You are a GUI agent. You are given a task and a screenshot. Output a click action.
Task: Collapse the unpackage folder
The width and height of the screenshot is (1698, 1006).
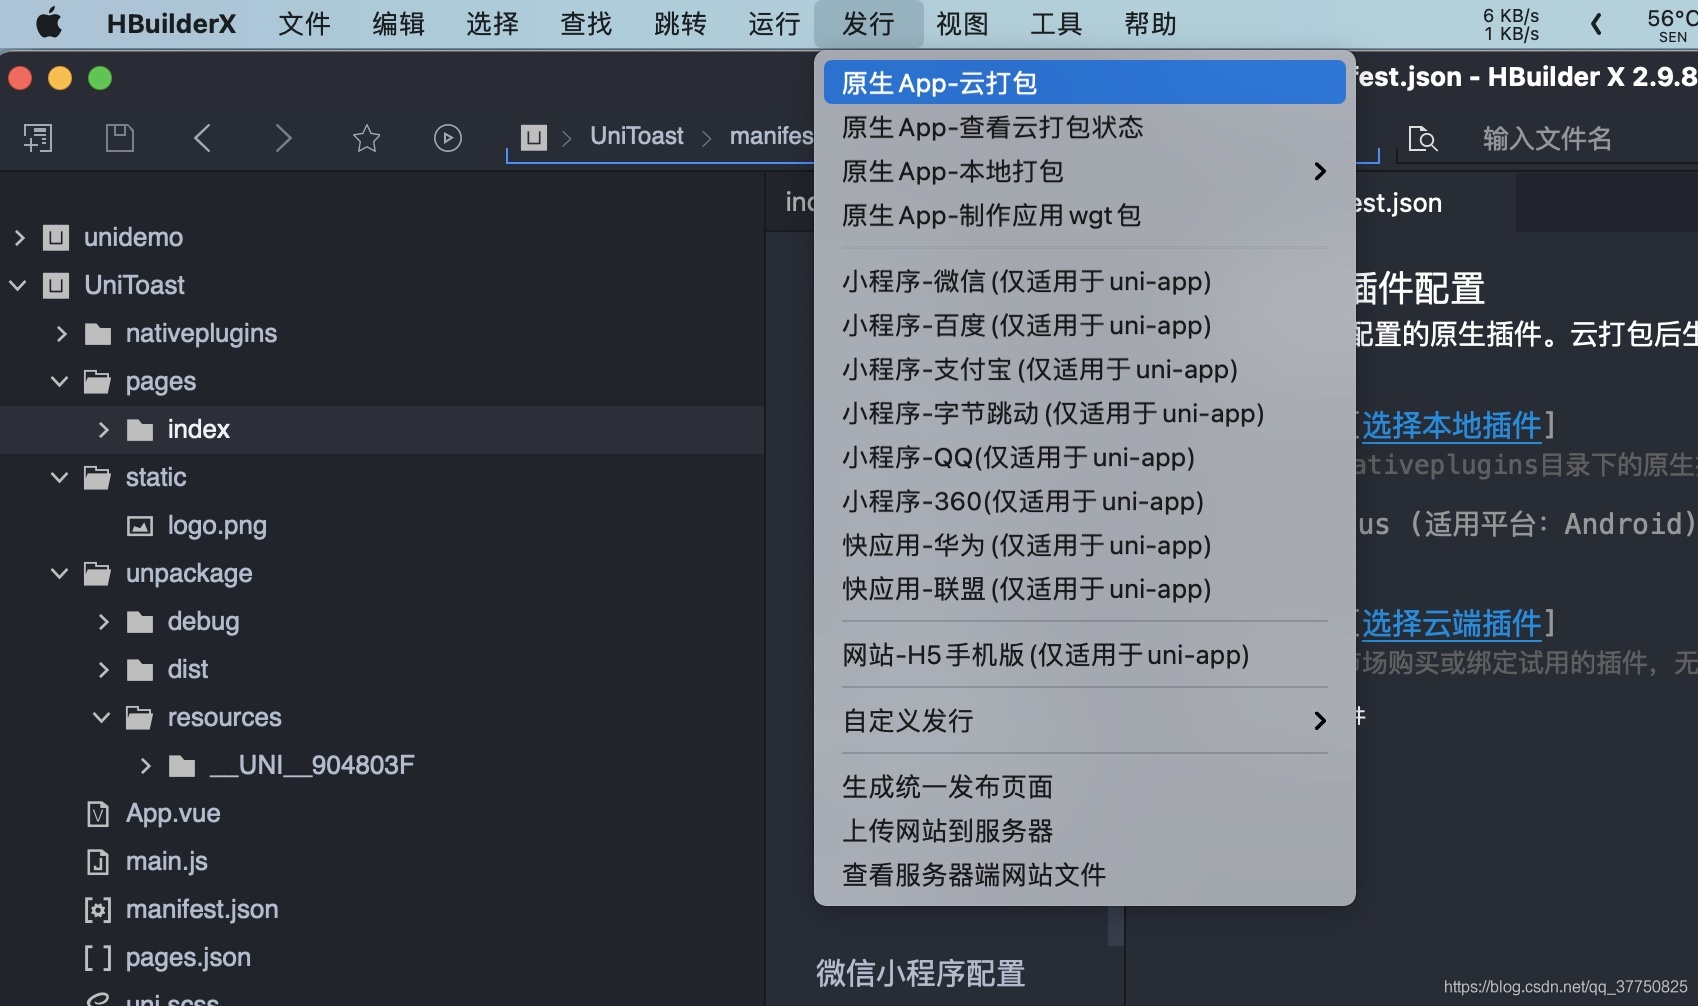click(60, 573)
